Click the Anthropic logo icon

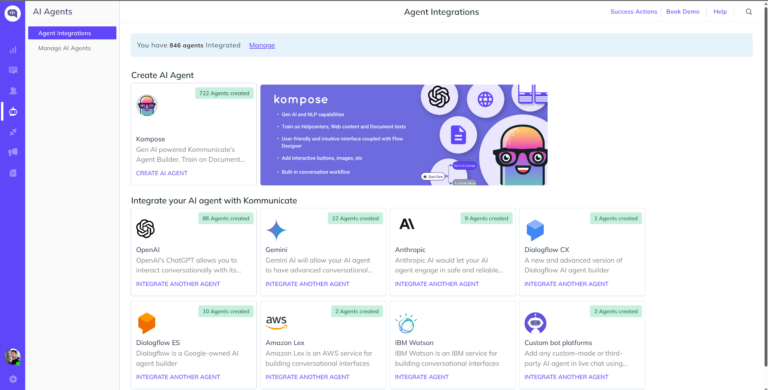point(406,224)
